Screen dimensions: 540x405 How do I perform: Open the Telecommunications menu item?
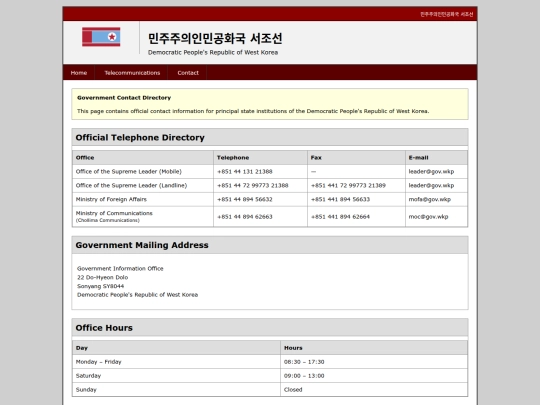click(x=132, y=73)
